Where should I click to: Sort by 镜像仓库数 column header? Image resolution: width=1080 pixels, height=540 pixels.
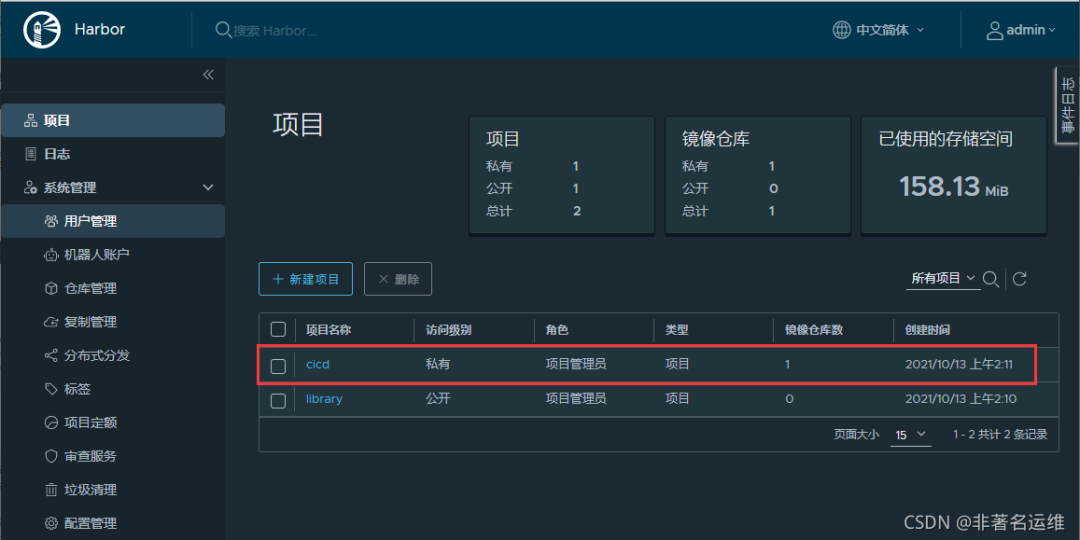tap(814, 330)
